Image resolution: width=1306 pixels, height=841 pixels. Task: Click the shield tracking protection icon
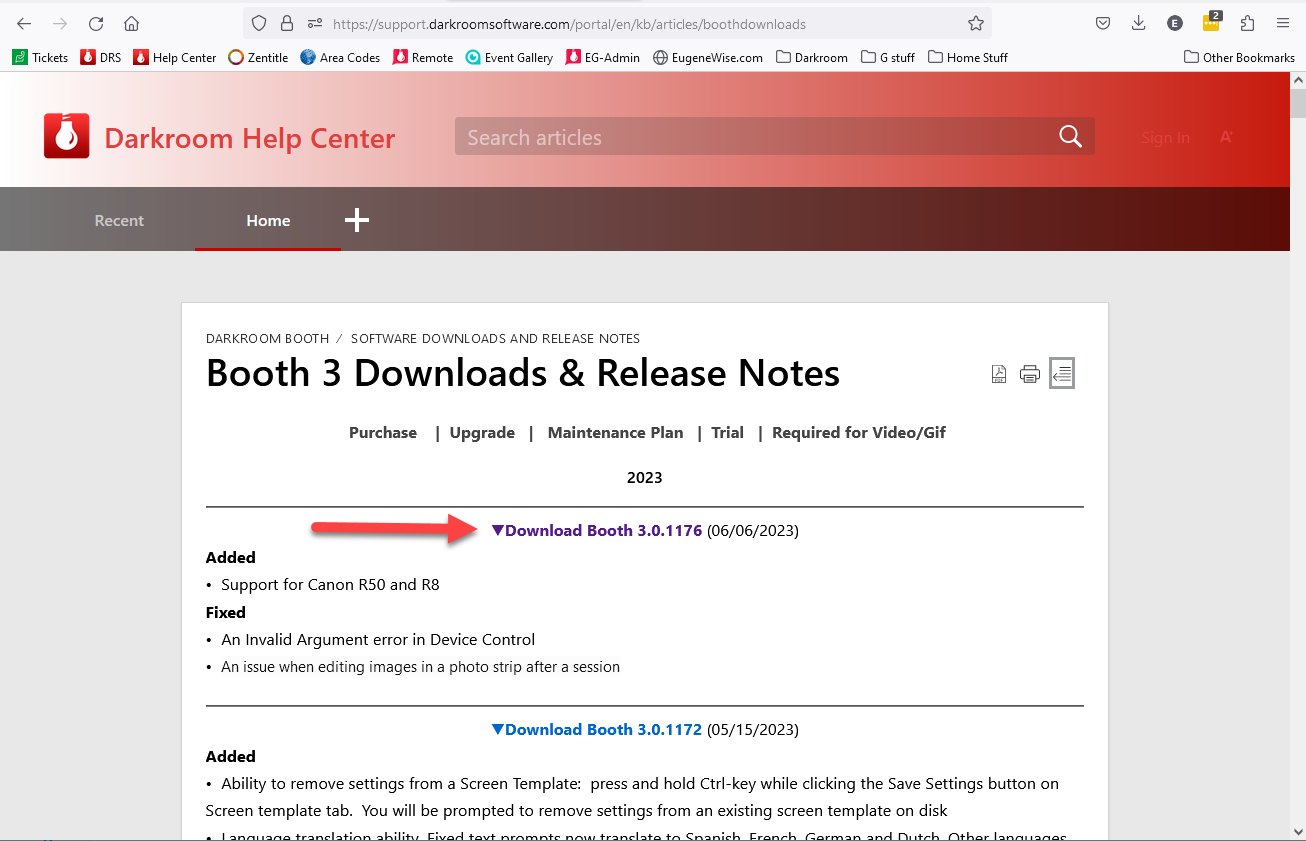tap(259, 23)
